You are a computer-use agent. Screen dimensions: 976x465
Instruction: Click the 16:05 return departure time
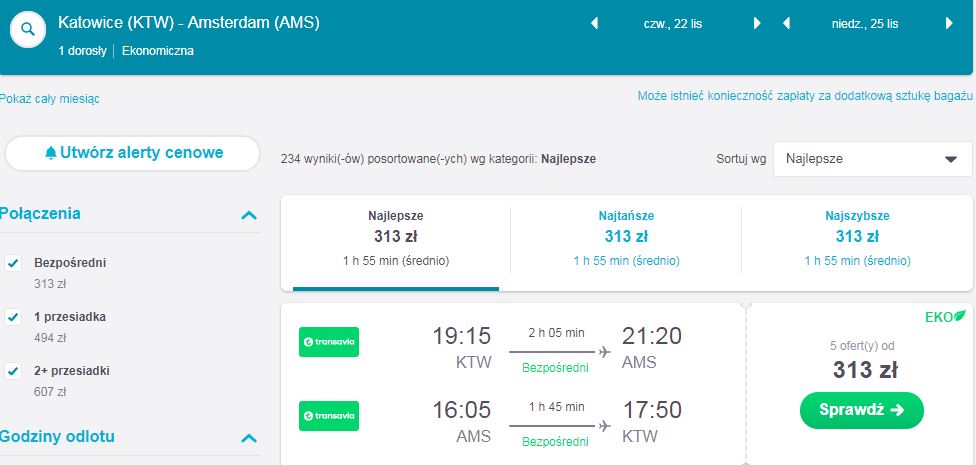[462, 410]
